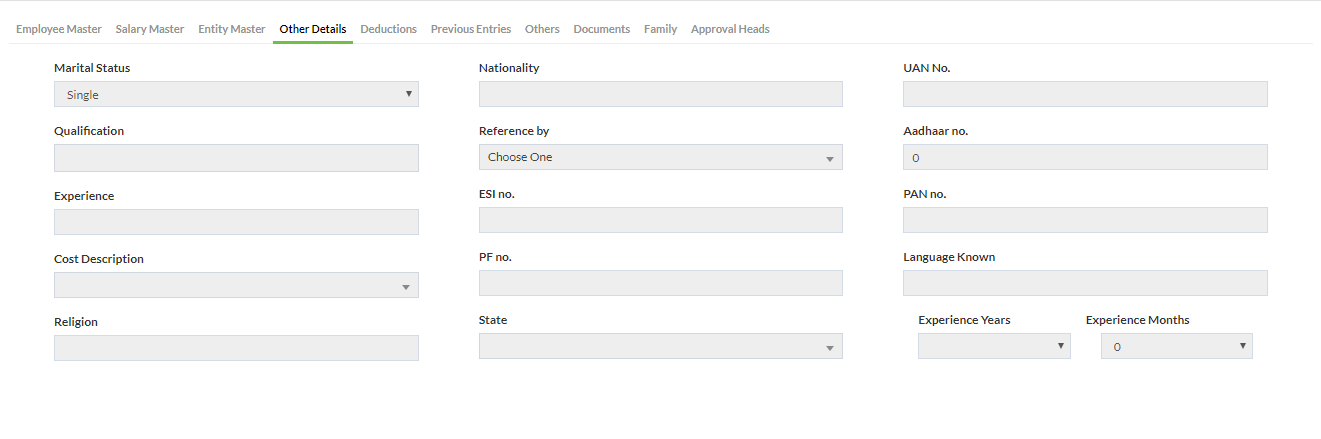Open the Entity Master tab
The image size is (1321, 439).
point(232,29)
